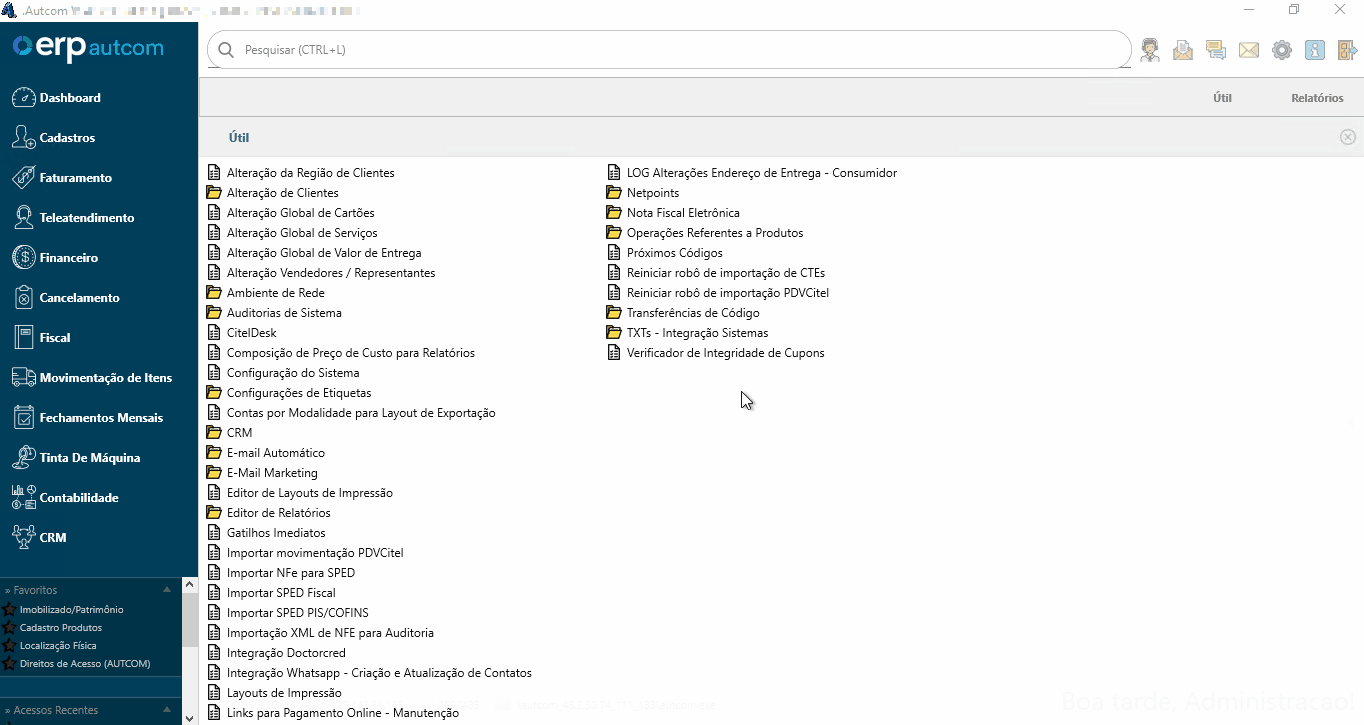The width and height of the screenshot is (1364, 725).
Task: Open Importar NFe para SPED
Action: pos(291,573)
